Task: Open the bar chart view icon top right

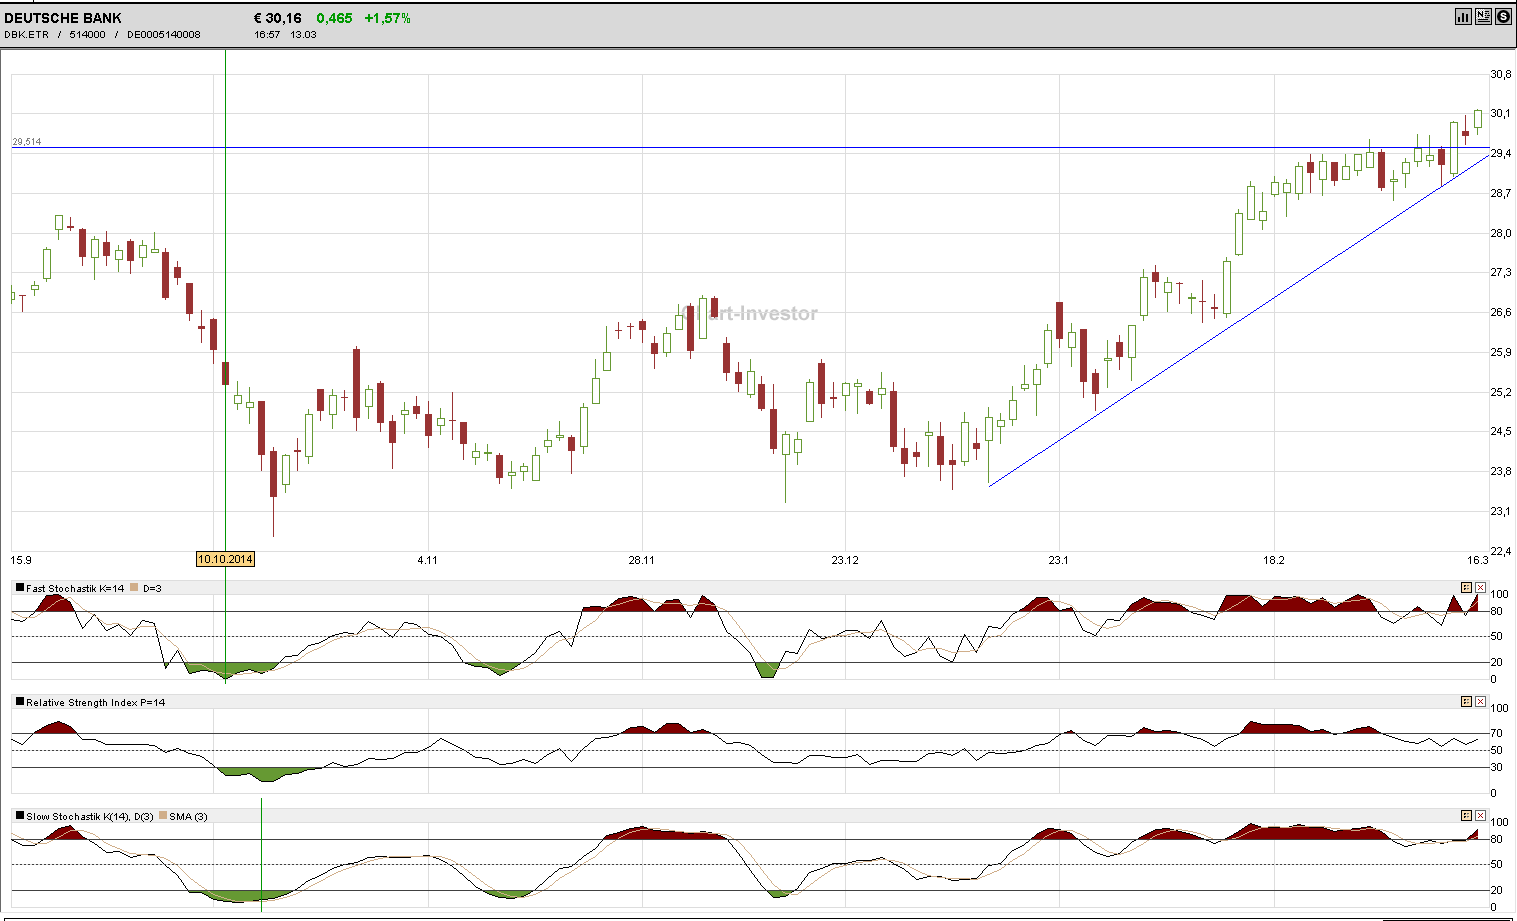Action: [1463, 16]
